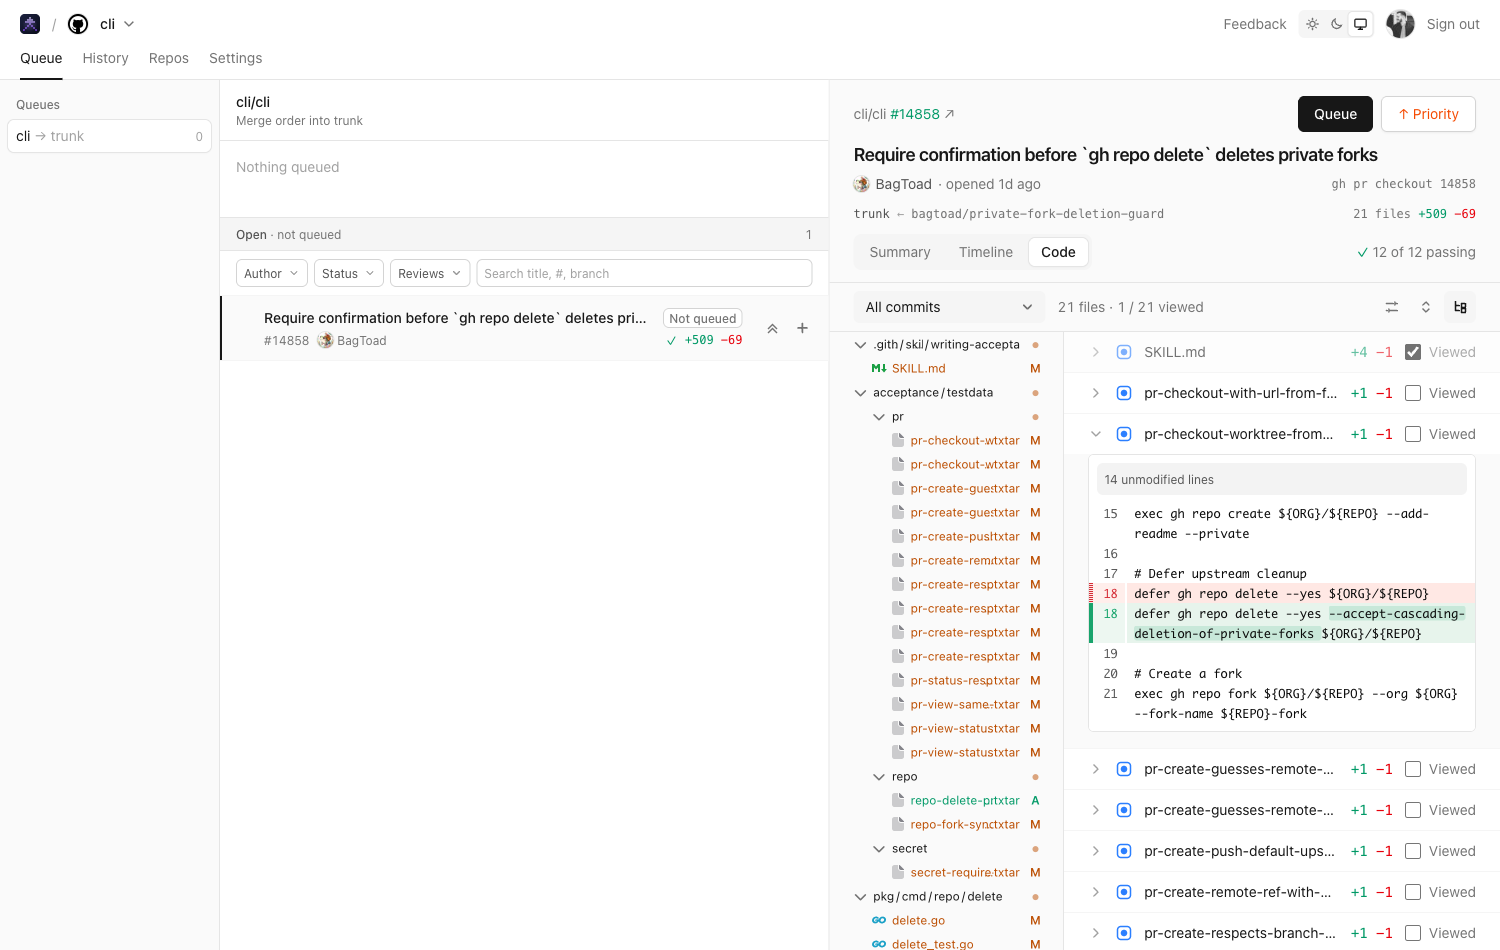
Task: Open the Feedback link
Action: (x=1255, y=24)
